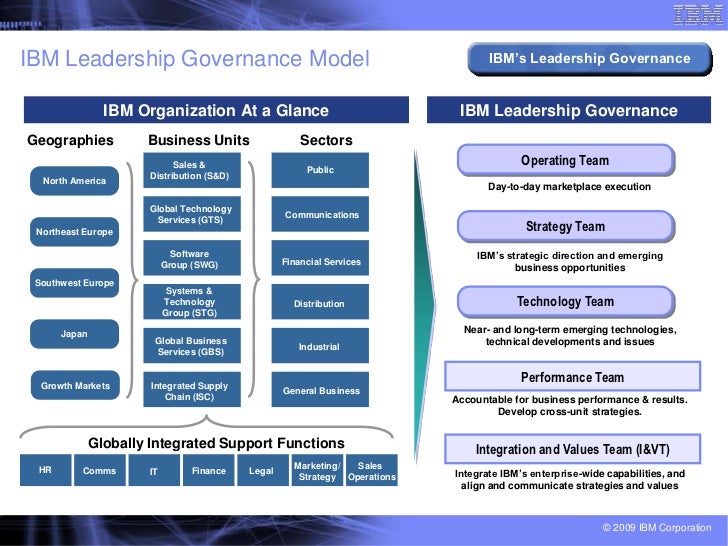The width and height of the screenshot is (728, 546).
Task: Click the IBM Organization At a Glance header
Action: pos(216,110)
